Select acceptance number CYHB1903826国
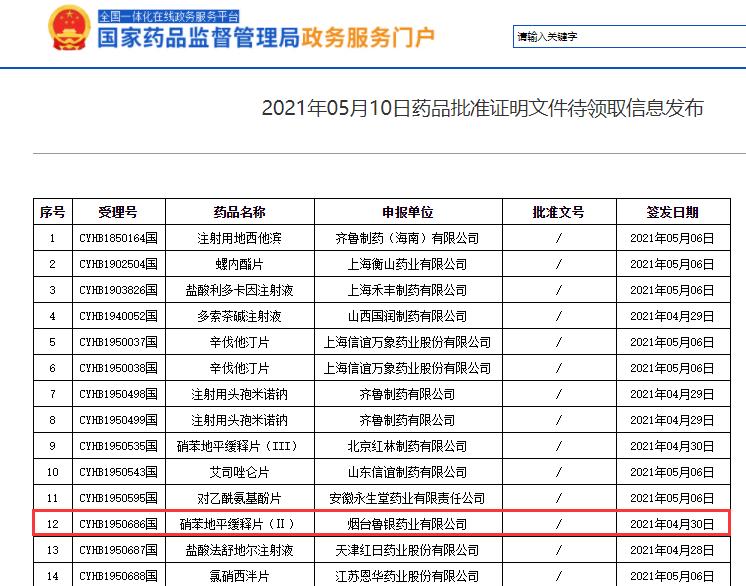 pos(118,290)
